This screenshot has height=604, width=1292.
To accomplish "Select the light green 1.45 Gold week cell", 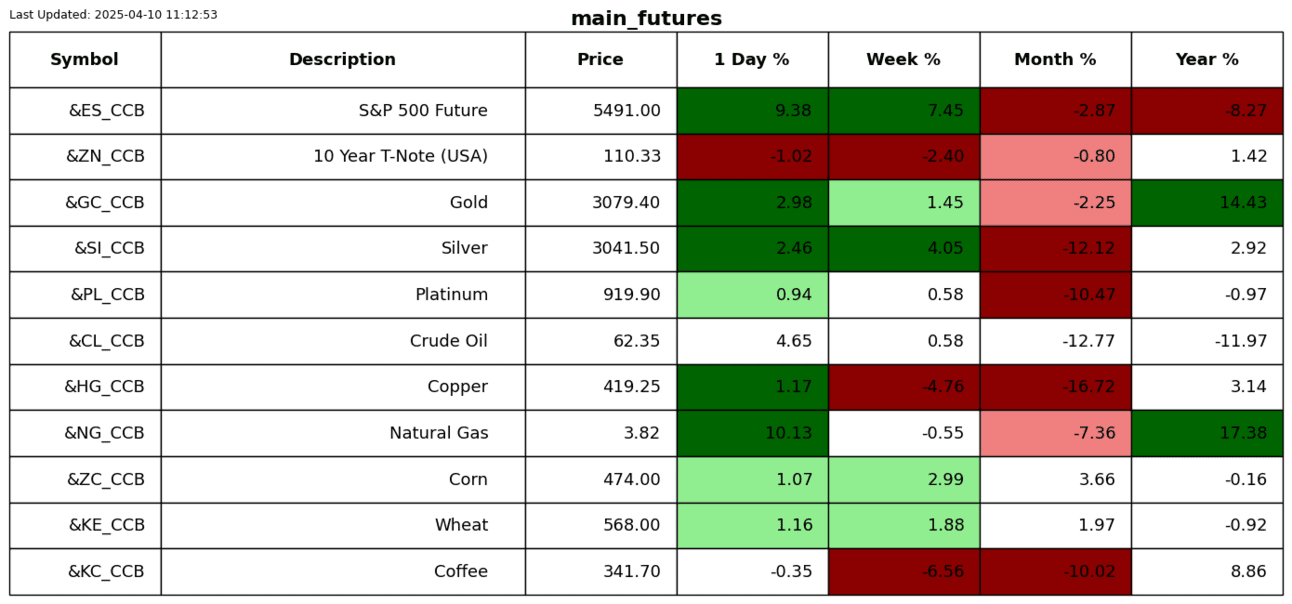I will [903, 203].
